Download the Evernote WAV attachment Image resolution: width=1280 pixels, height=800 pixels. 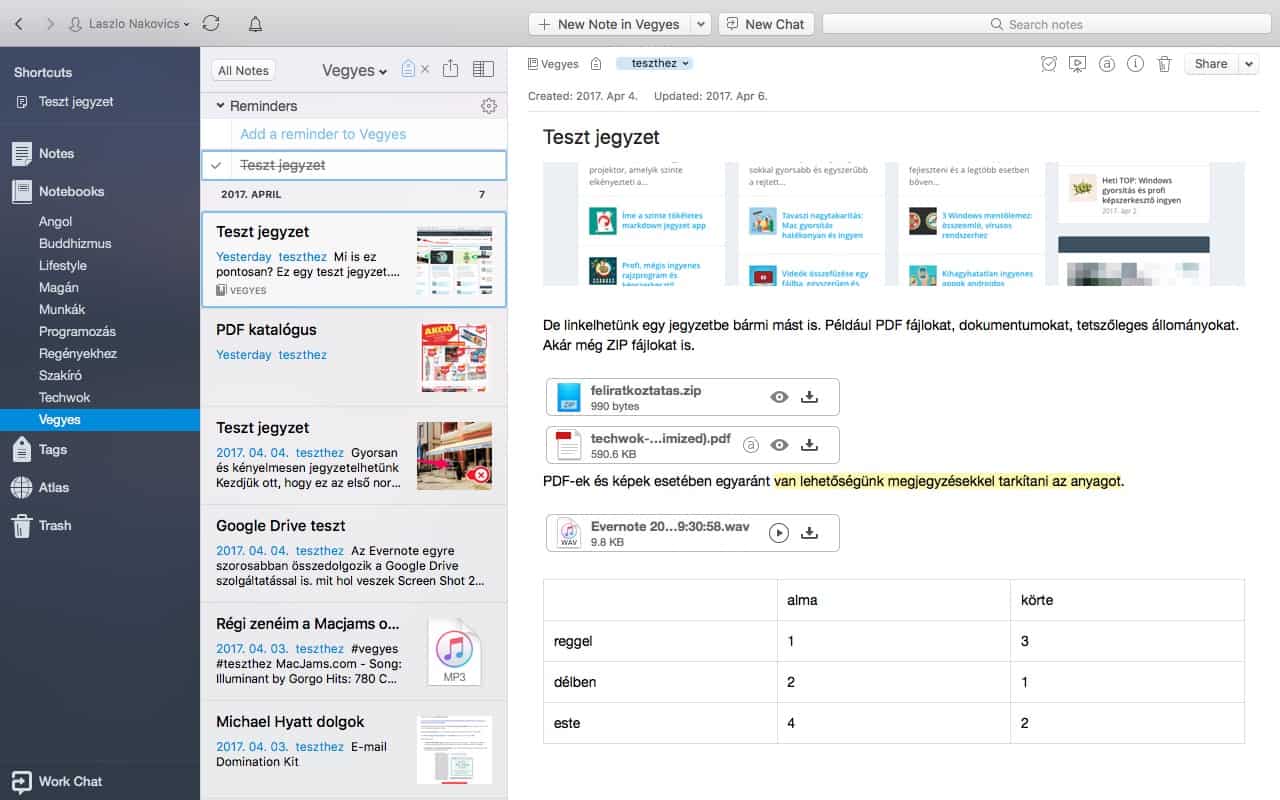[810, 533]
